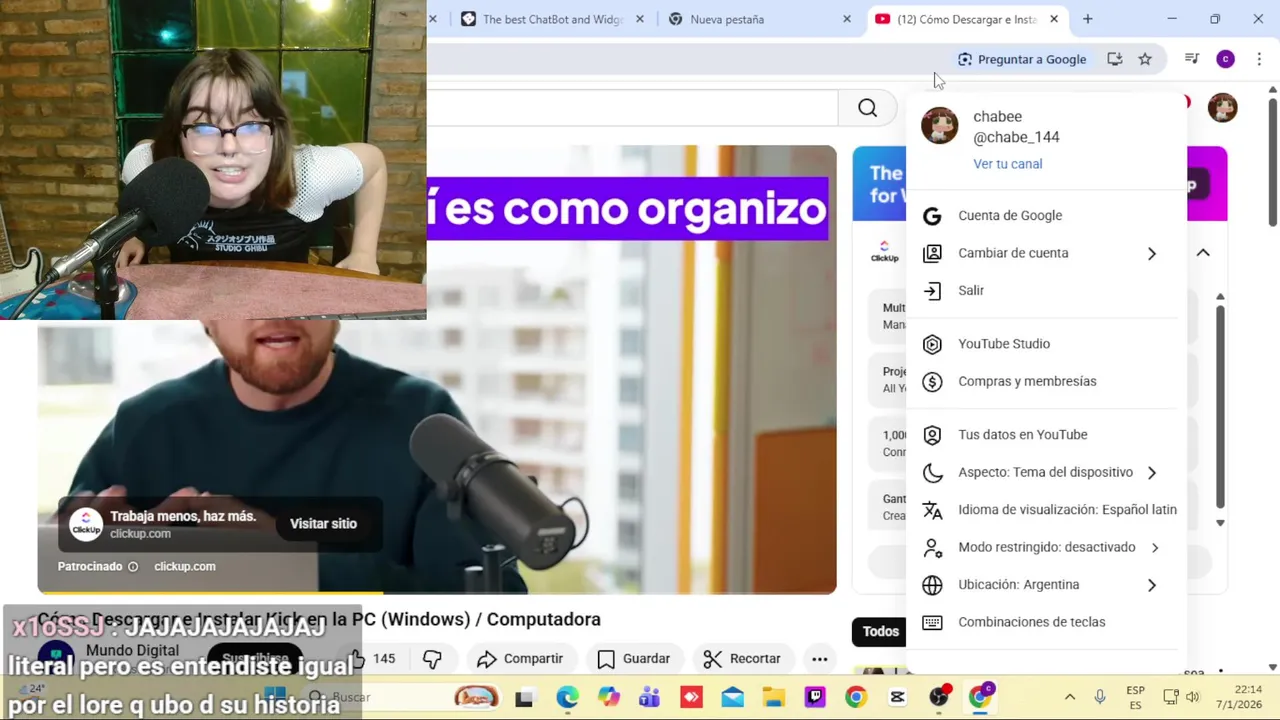1280x720 pixels.
Task: Click the Preguntar a Google button
Action: (x=1022, y=59)
